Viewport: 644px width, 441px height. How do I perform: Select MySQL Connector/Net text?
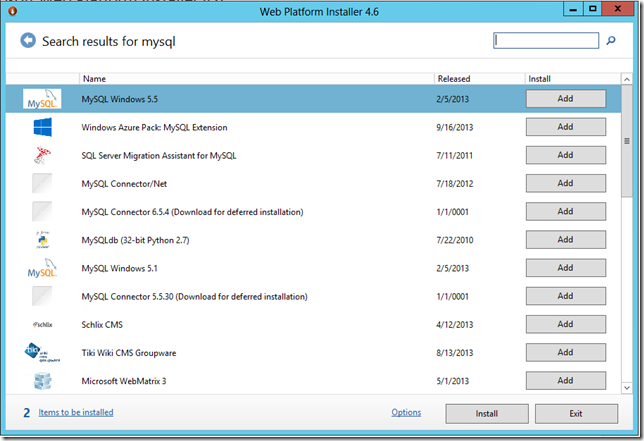tap(124, 184)
